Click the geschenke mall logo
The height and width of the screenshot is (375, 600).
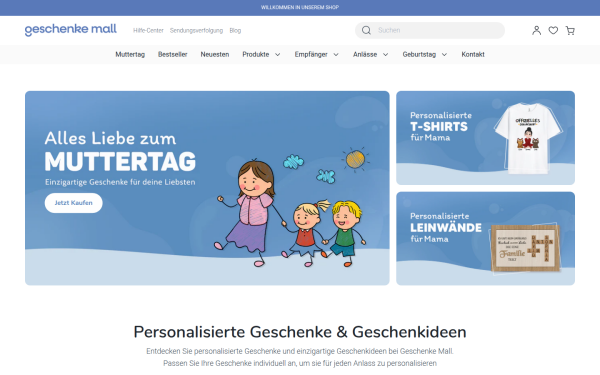point(71,30)
